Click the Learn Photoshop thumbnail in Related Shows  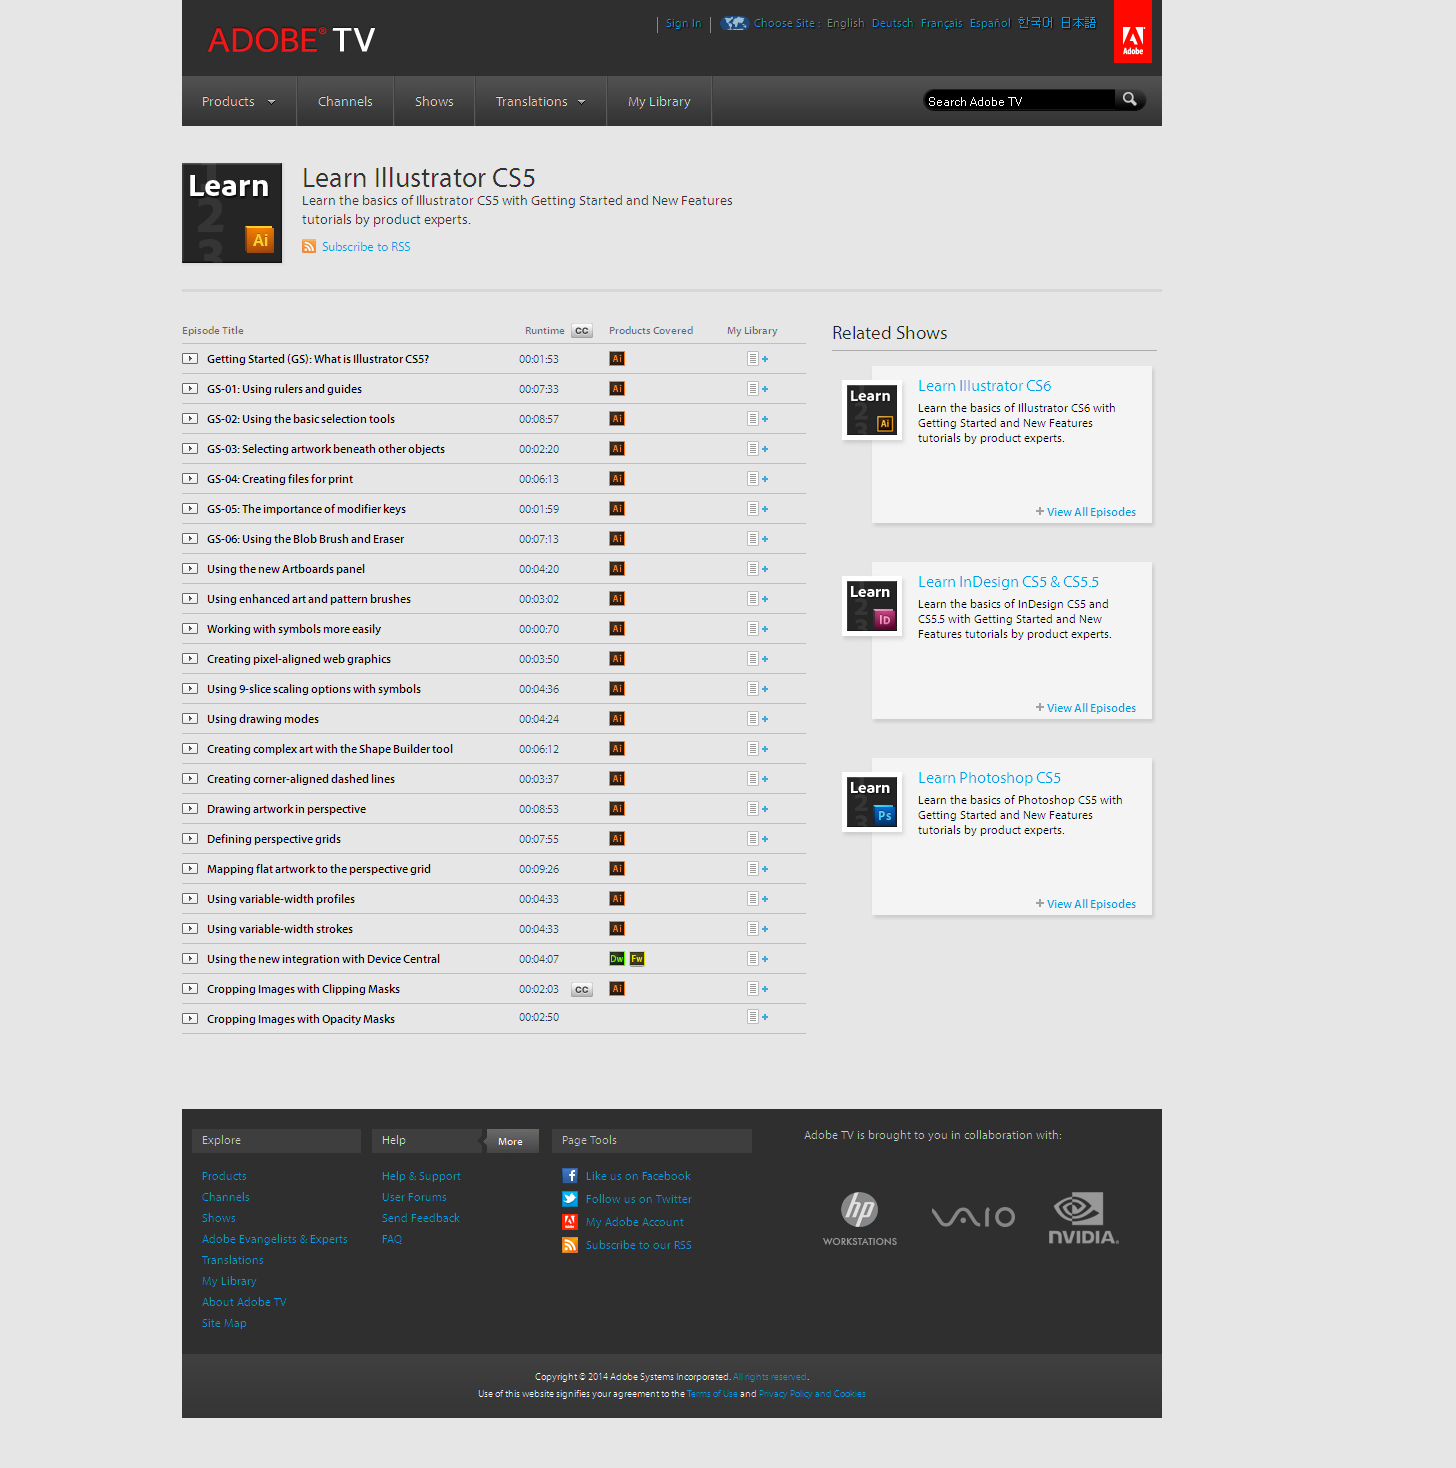click(x=871, y=802)
